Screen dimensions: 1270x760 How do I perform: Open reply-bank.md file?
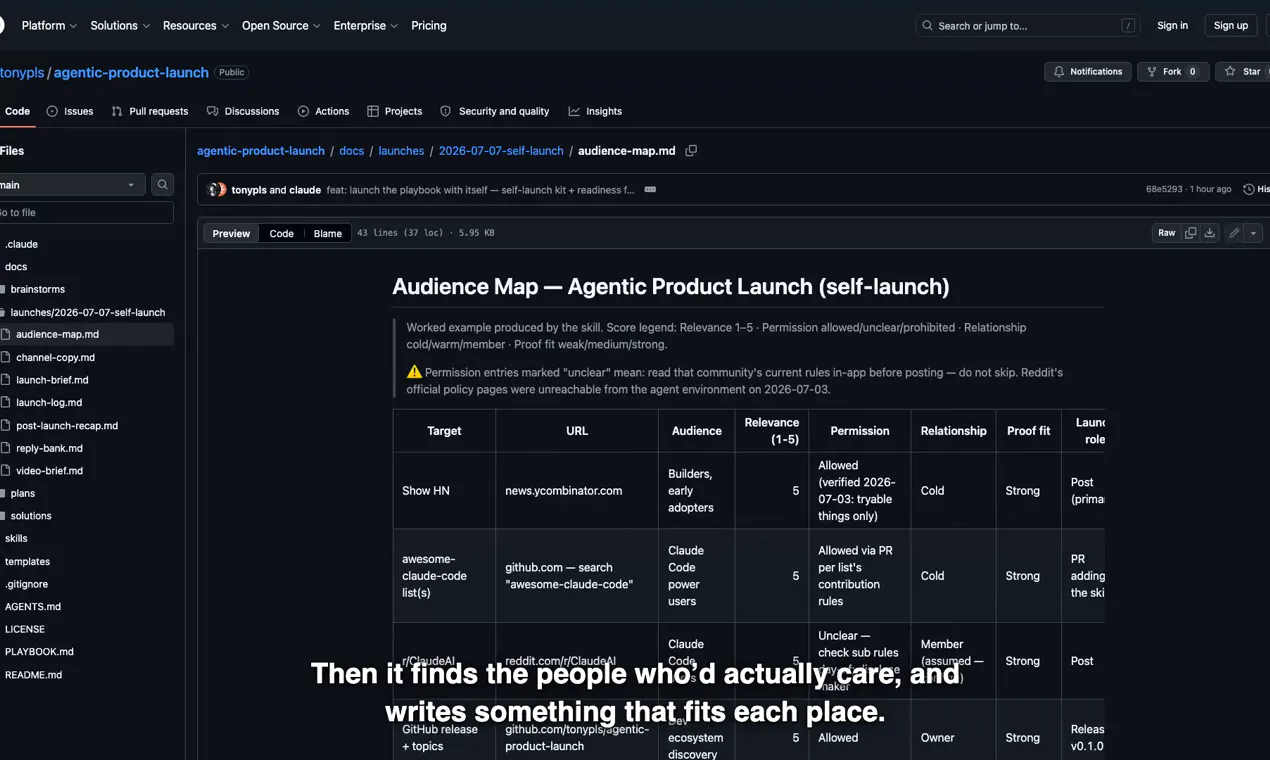(49, 448)
